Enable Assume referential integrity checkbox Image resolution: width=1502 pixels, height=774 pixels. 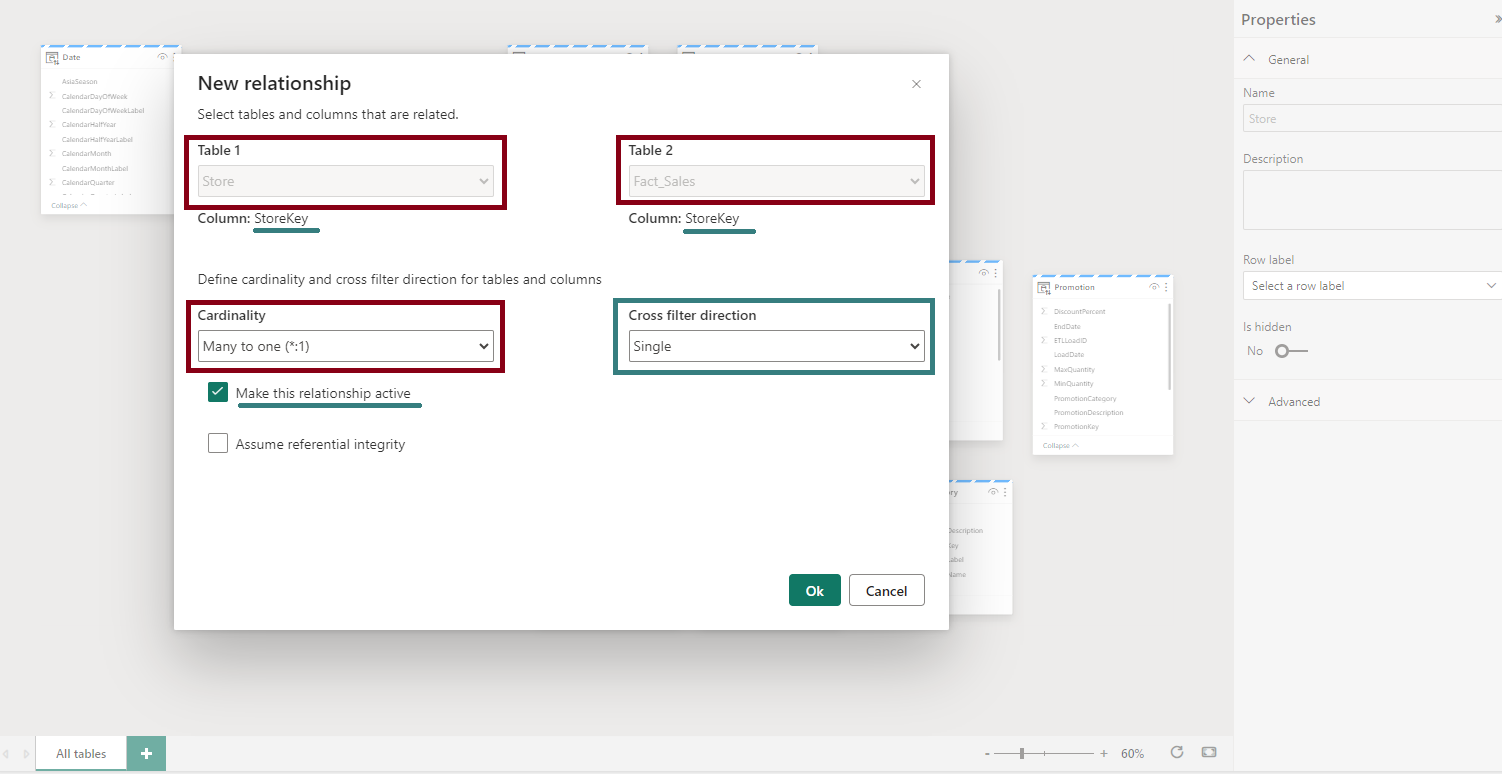click(x=218, y=443)
